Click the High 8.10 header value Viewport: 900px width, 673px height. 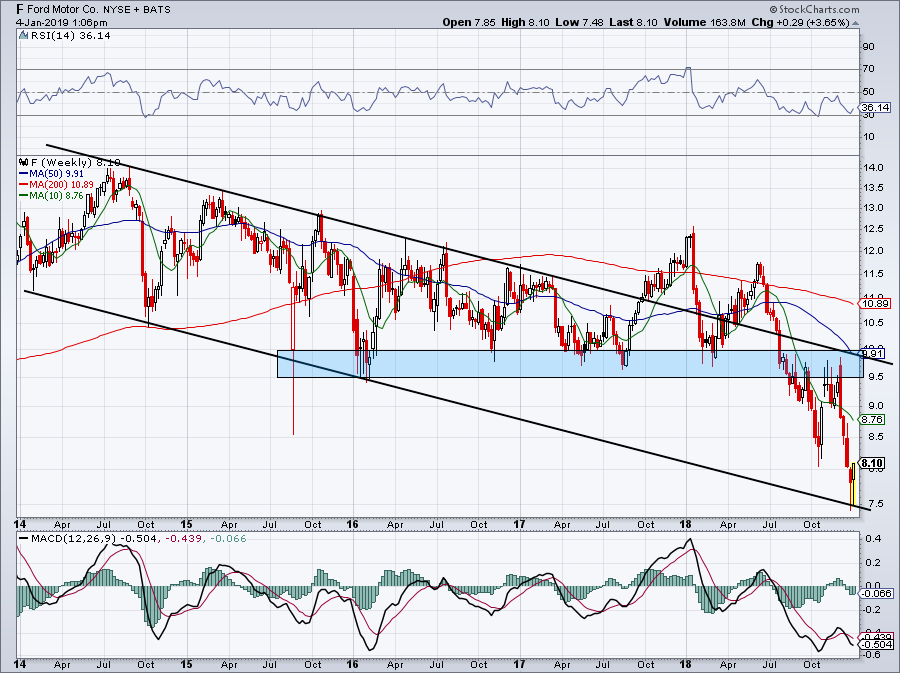pyautogui.click(x=525, y=22)
